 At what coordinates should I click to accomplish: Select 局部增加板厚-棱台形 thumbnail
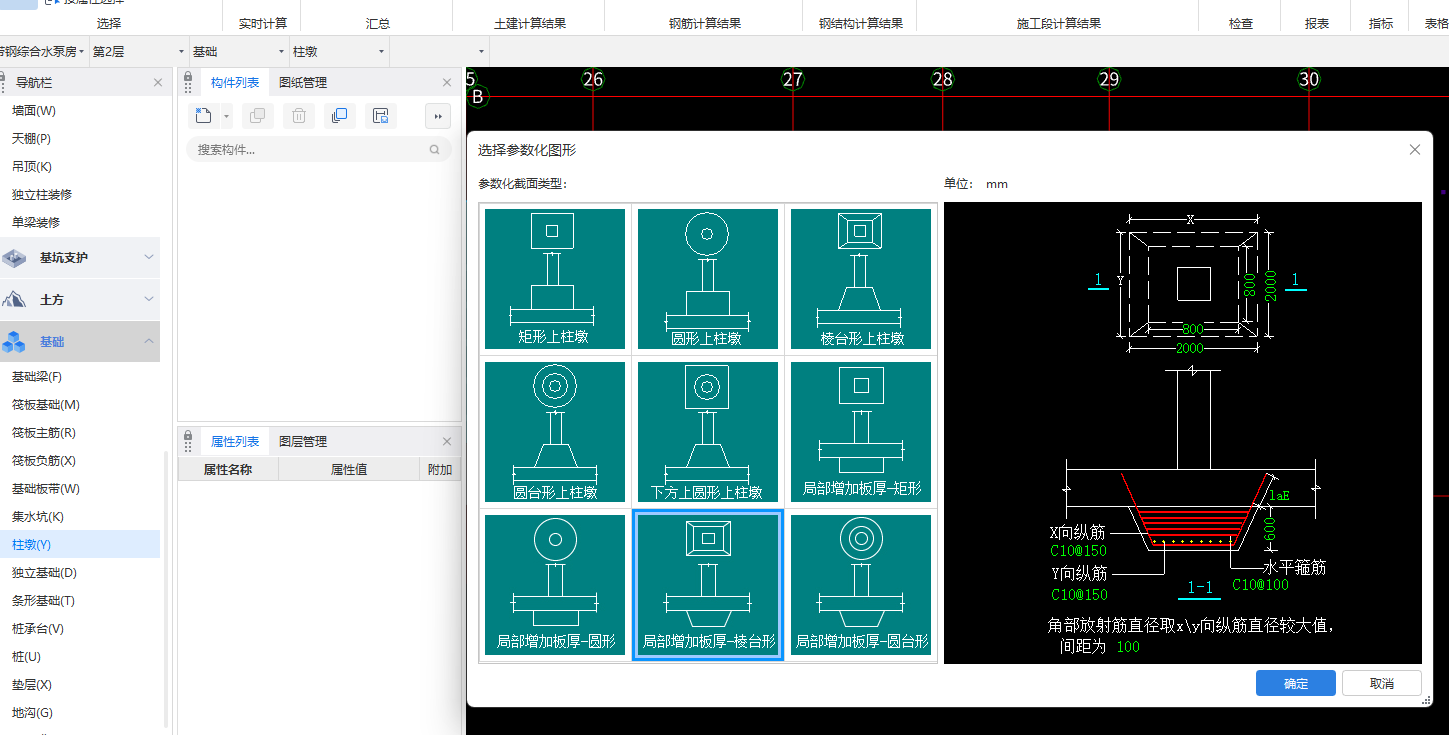coord(707,584)
